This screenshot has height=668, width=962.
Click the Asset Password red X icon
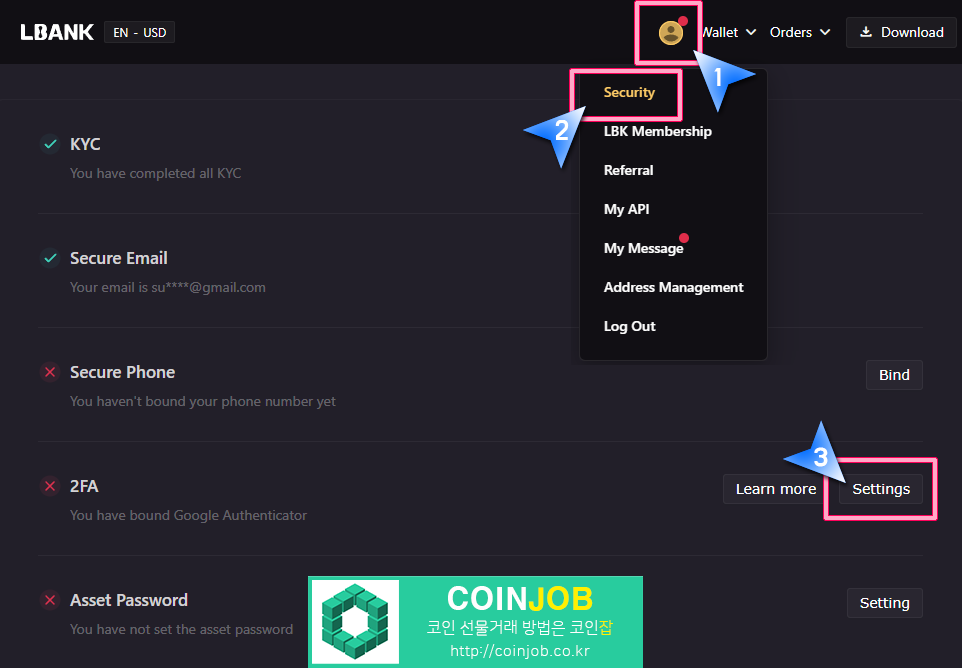50,600
